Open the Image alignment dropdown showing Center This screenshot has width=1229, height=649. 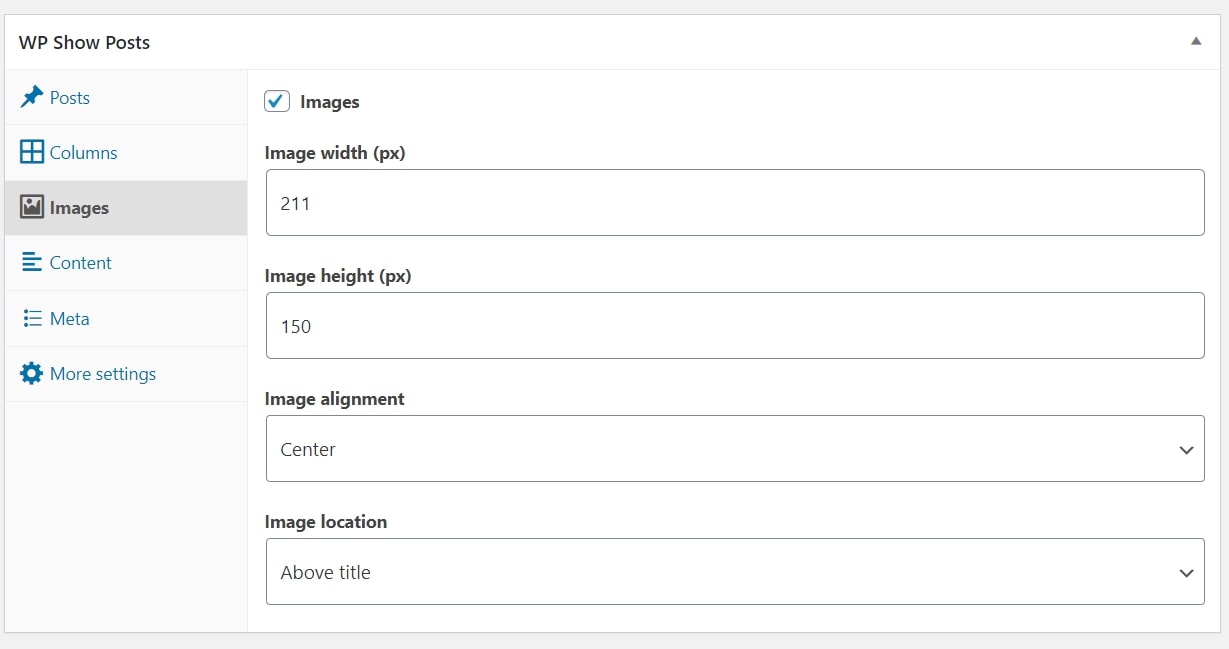point(735,448)
